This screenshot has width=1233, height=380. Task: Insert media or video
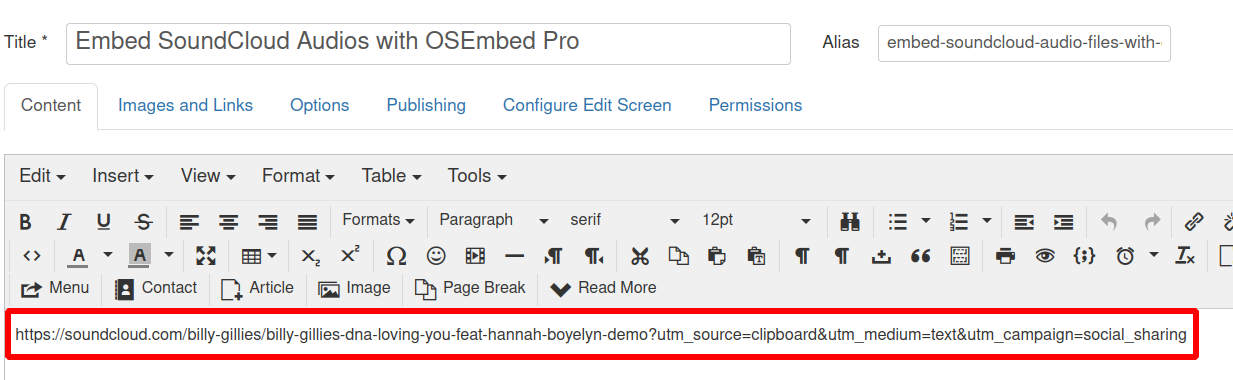tap(475, 256)
